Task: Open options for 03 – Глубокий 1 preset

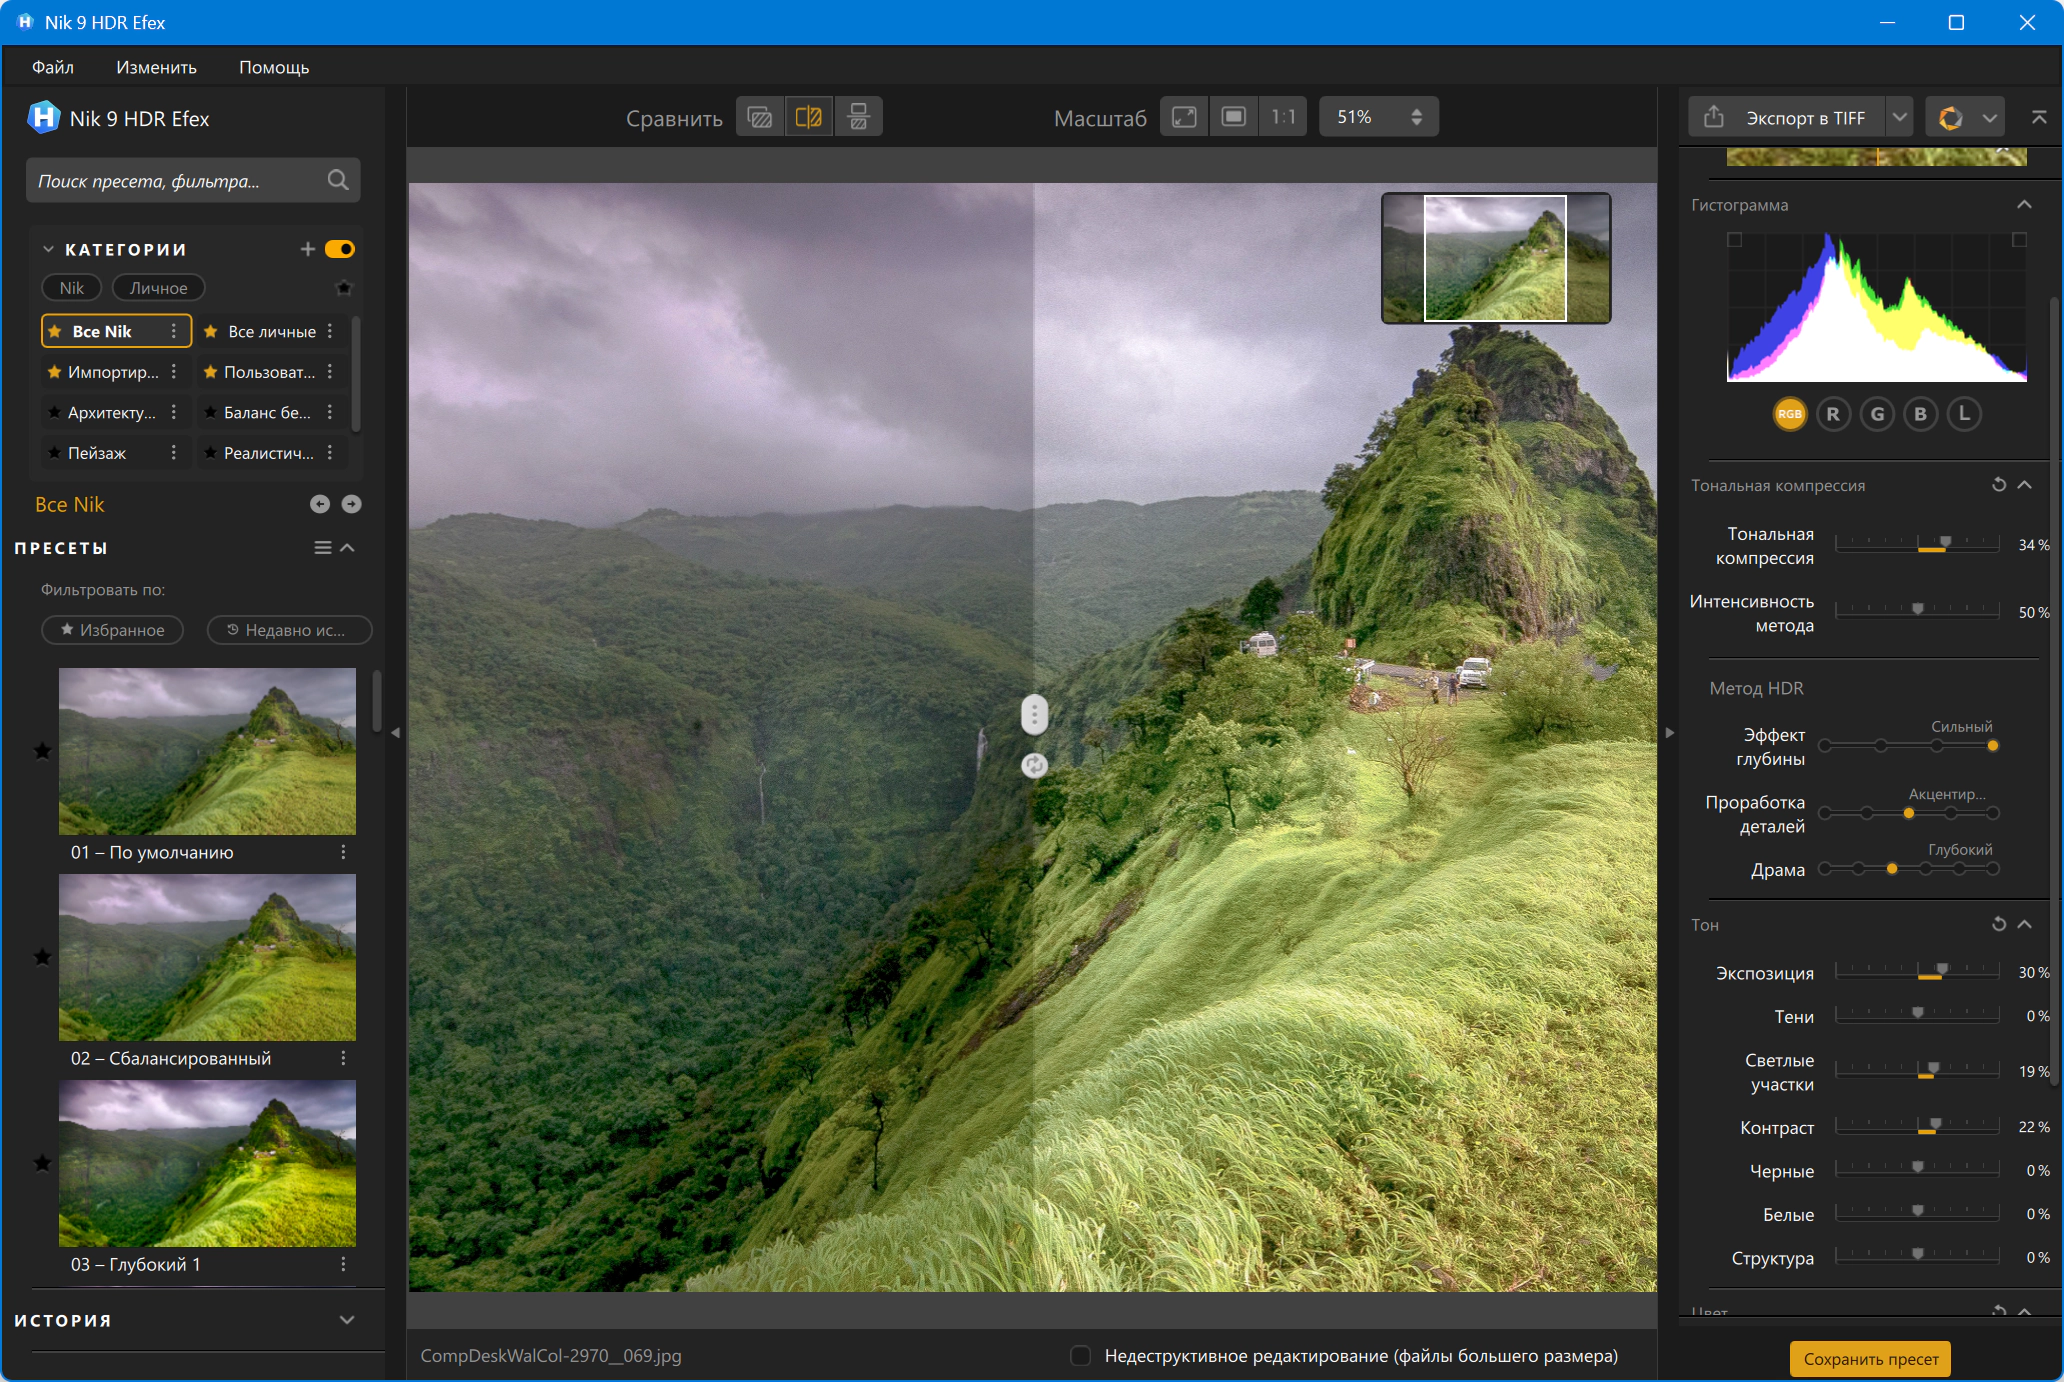Action: [343, 1264]
